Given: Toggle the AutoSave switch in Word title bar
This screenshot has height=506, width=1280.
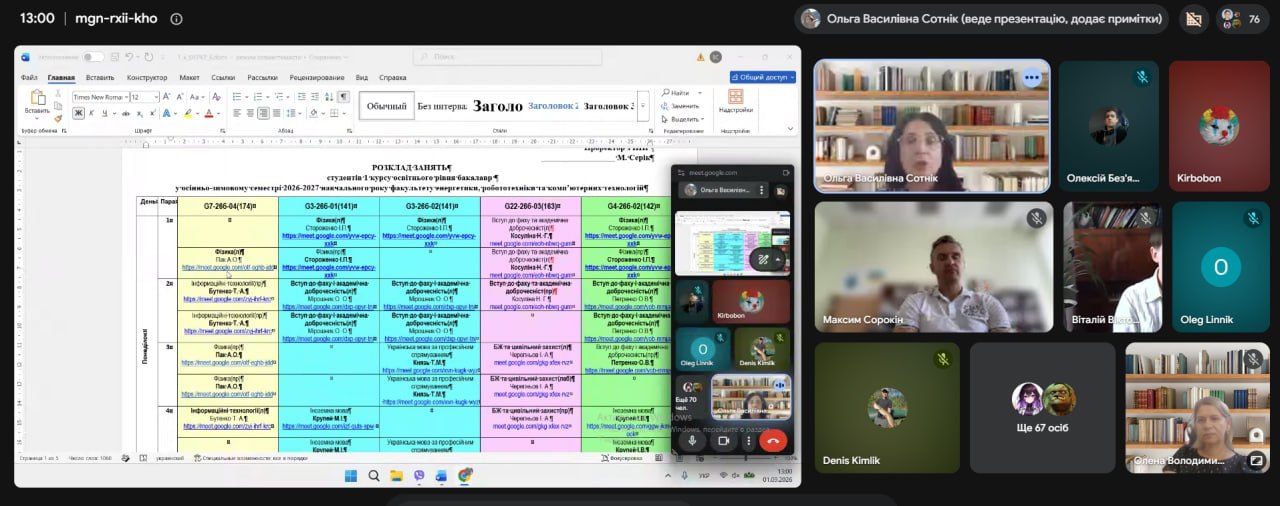Looking at the screenshot, I should (92, 57).
